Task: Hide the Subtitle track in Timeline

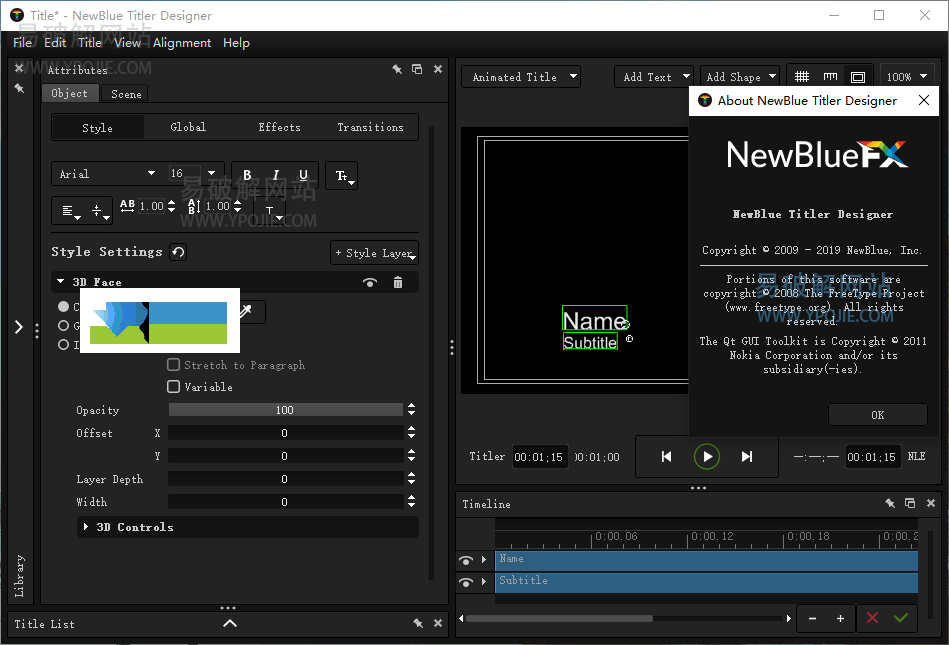Action: click(465, 582)
